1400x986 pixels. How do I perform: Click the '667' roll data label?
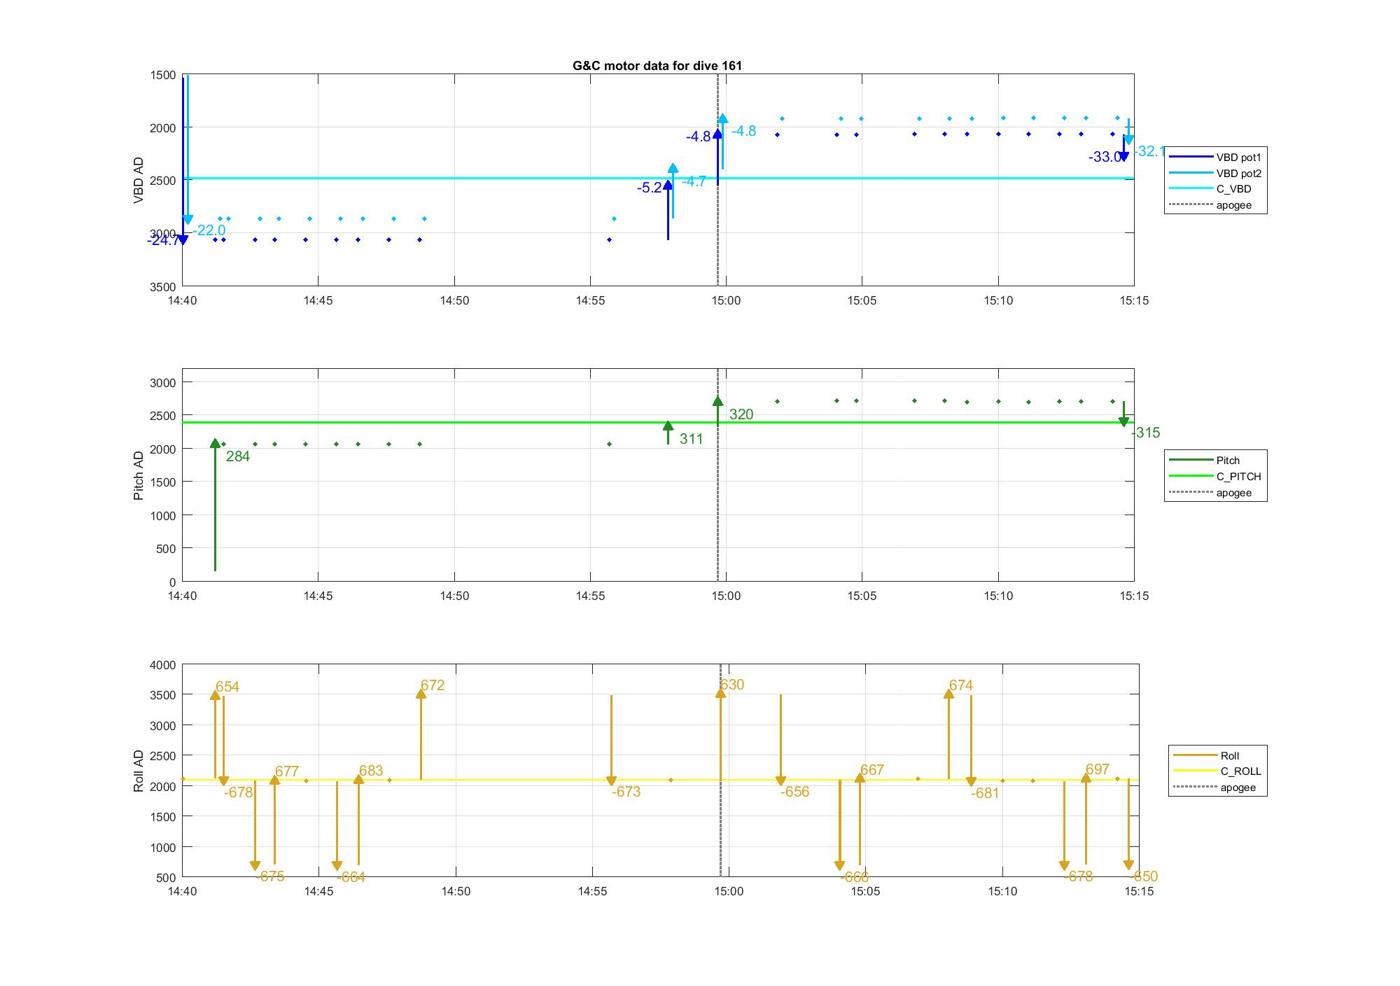[x=872, y=770]
